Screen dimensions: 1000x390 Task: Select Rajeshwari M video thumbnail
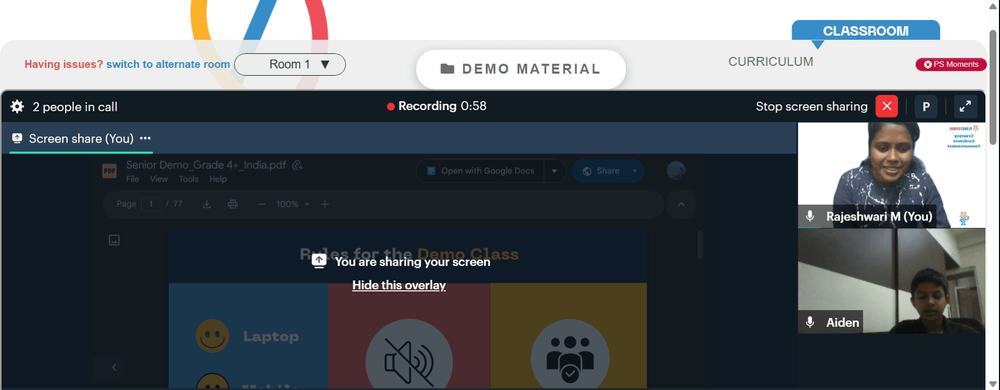(x=892, y=175)
